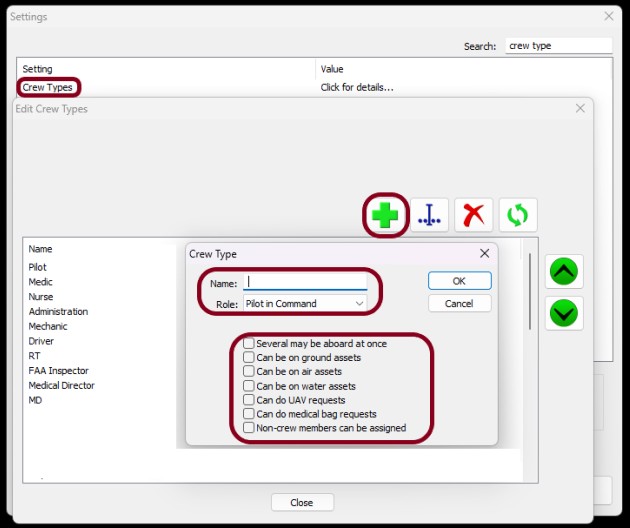The width and height of the screenshot is (630, 528).
Task: Enable Several may be aboard at once
Action: [x=249, y=343]
